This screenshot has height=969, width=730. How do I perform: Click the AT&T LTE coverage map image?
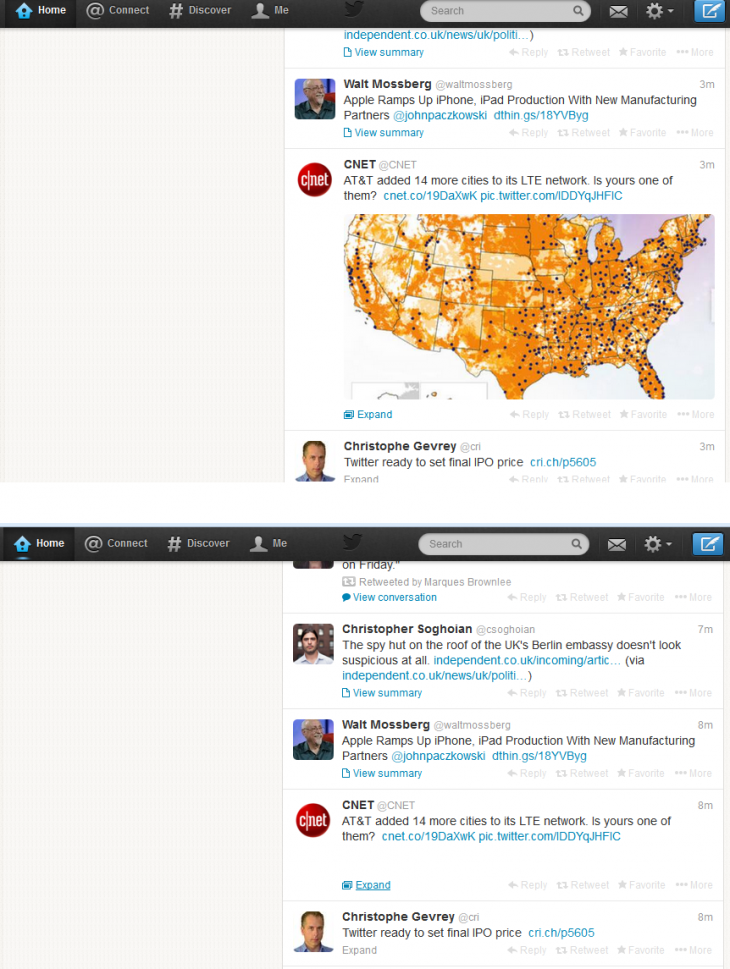pyautogui.click(x=529, y=306)
